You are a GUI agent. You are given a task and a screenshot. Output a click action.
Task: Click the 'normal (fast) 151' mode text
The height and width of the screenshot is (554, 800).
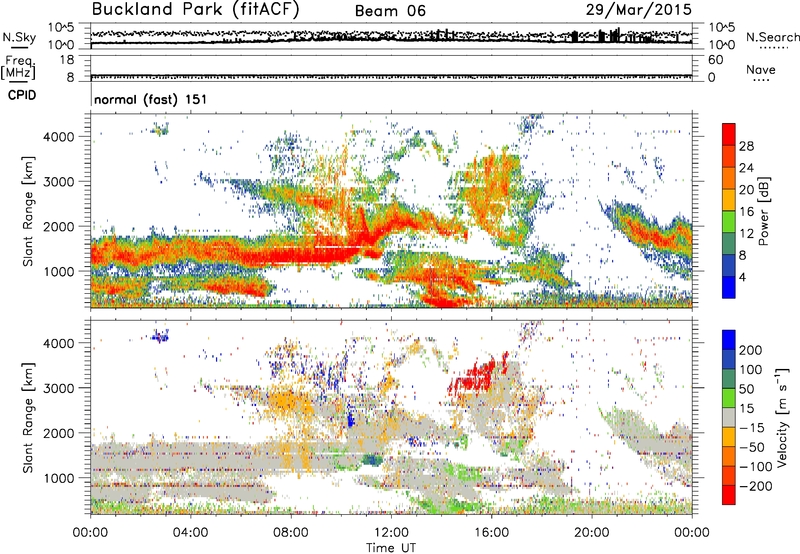(x=151, y=99)
